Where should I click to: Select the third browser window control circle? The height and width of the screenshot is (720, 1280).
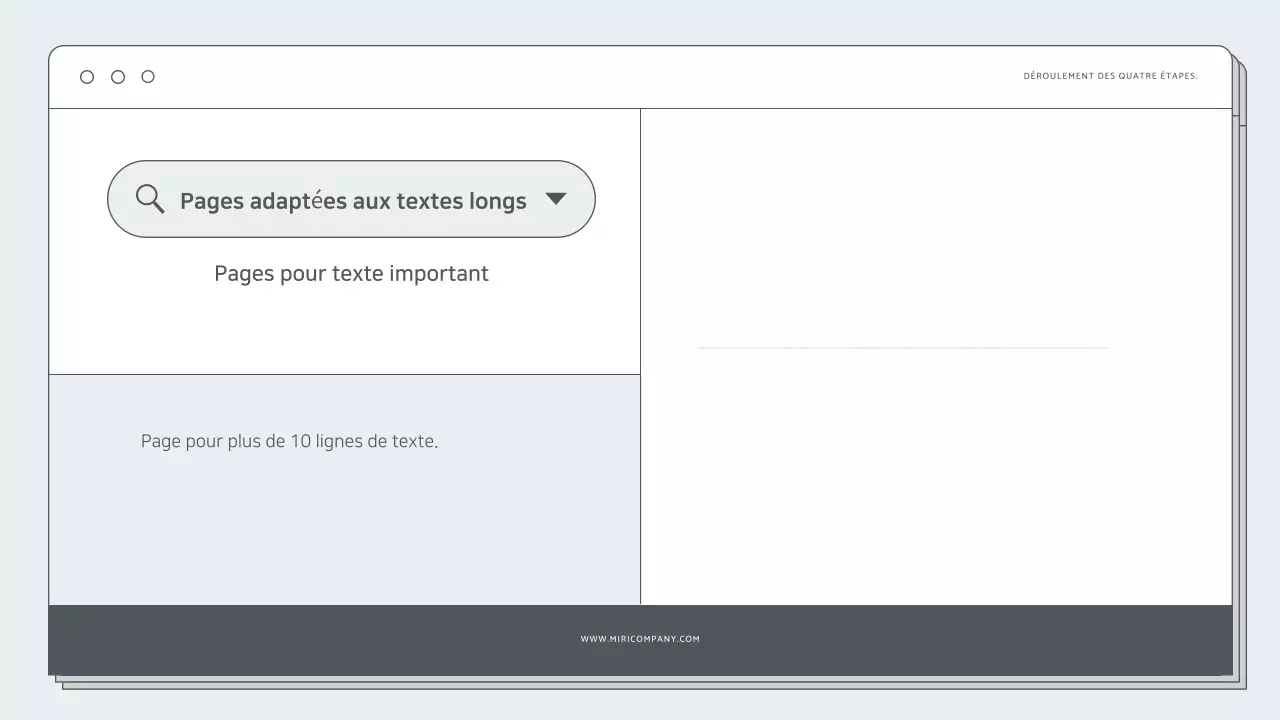148,76
